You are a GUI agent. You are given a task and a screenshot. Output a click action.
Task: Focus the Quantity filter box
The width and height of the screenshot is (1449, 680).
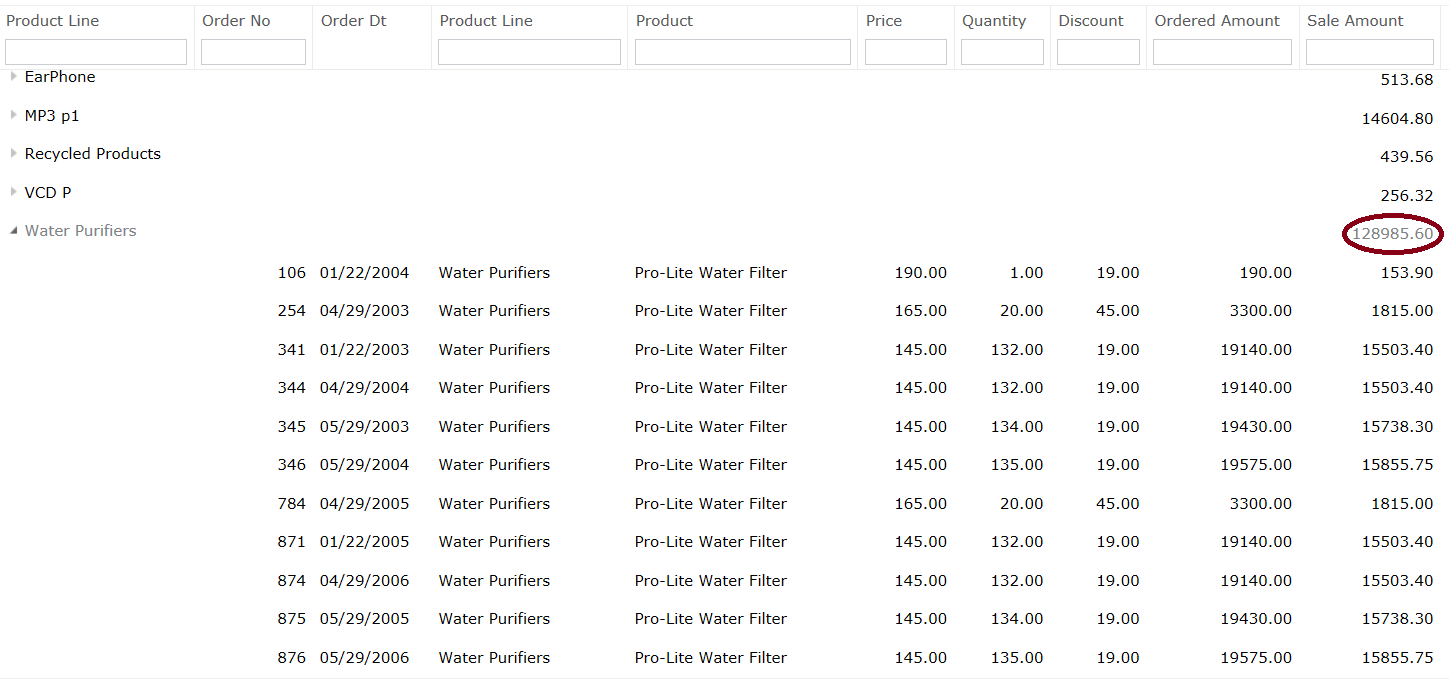[x=1002, y=52]
